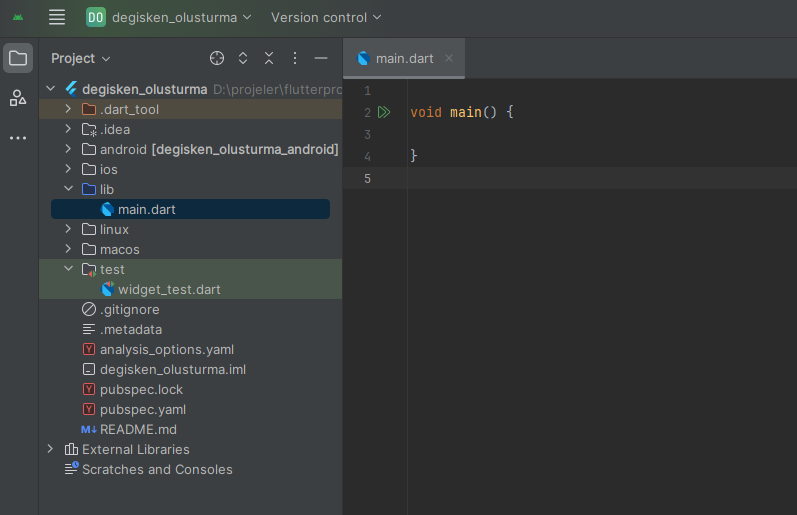Expand the .dart_tool folder
The image size is (797, 515).
(68, 109)
